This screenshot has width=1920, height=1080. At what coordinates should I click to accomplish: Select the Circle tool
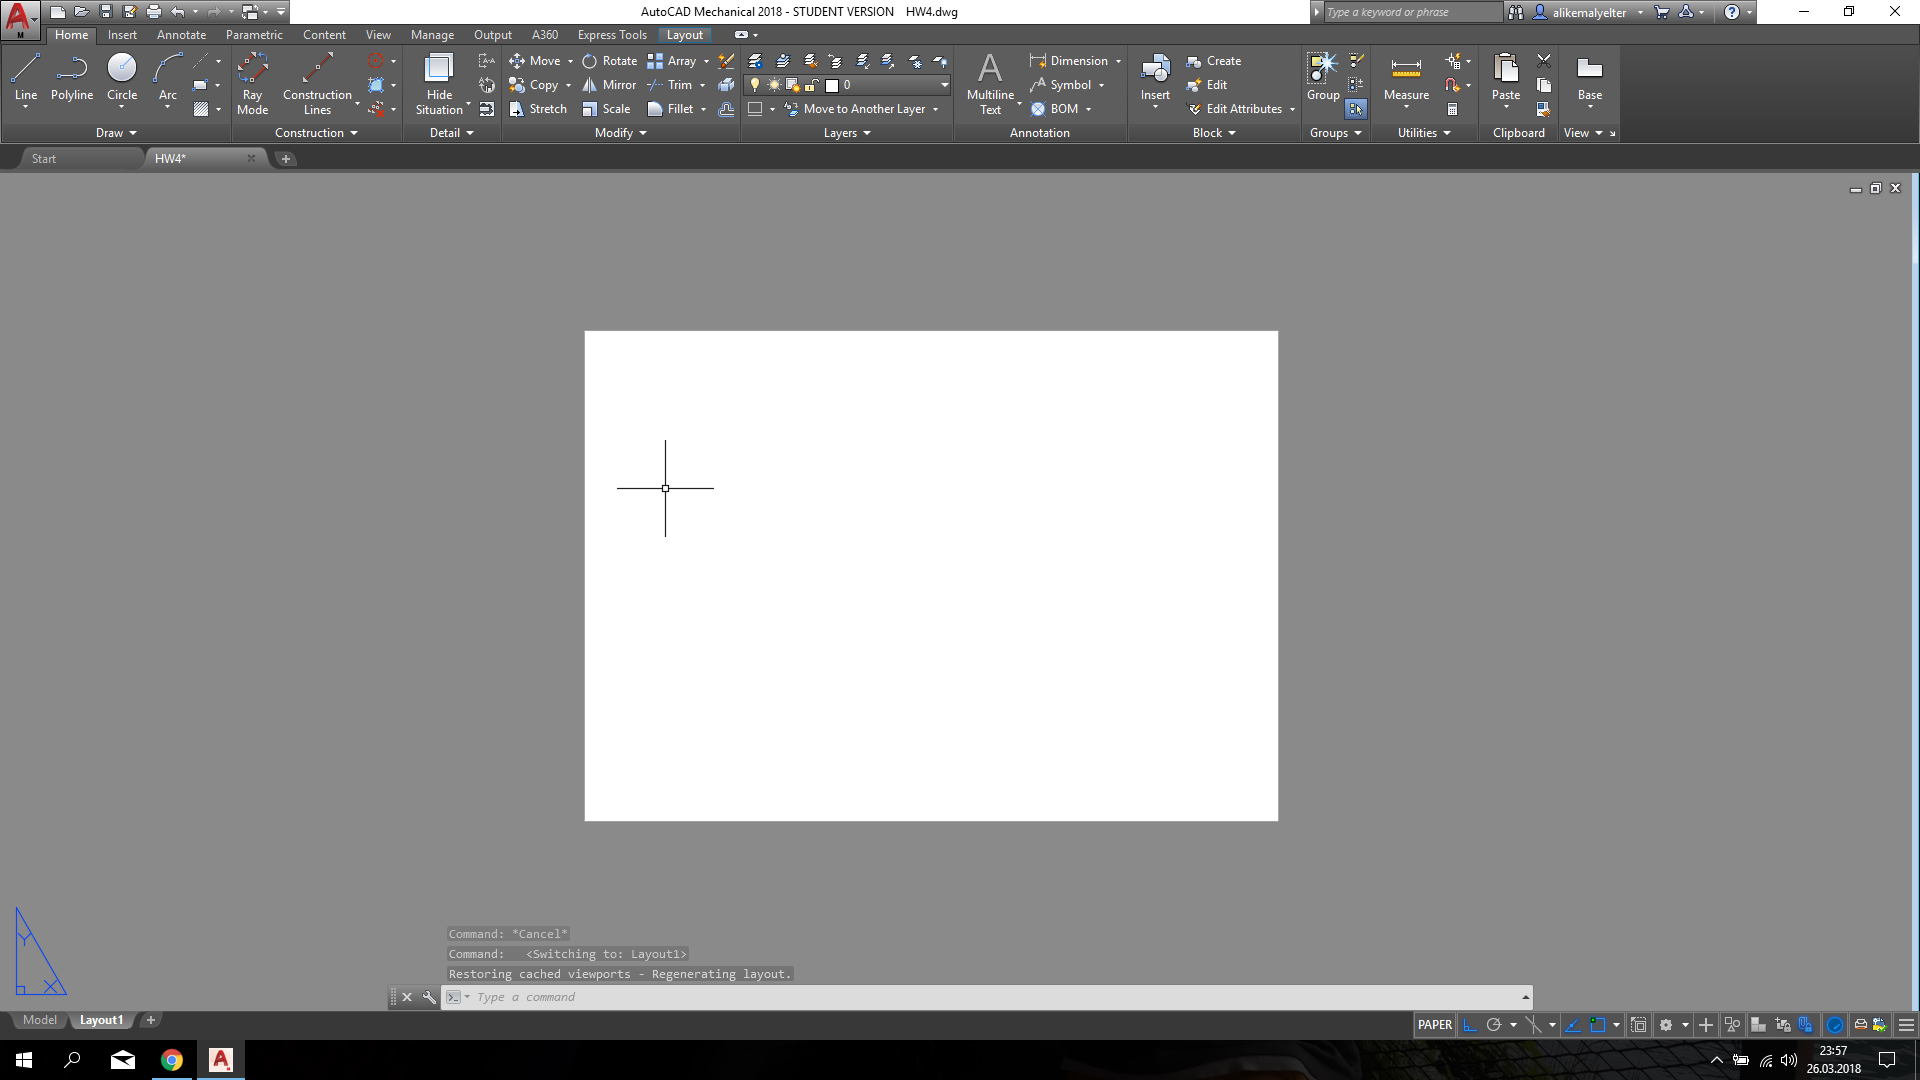[122, 70]
